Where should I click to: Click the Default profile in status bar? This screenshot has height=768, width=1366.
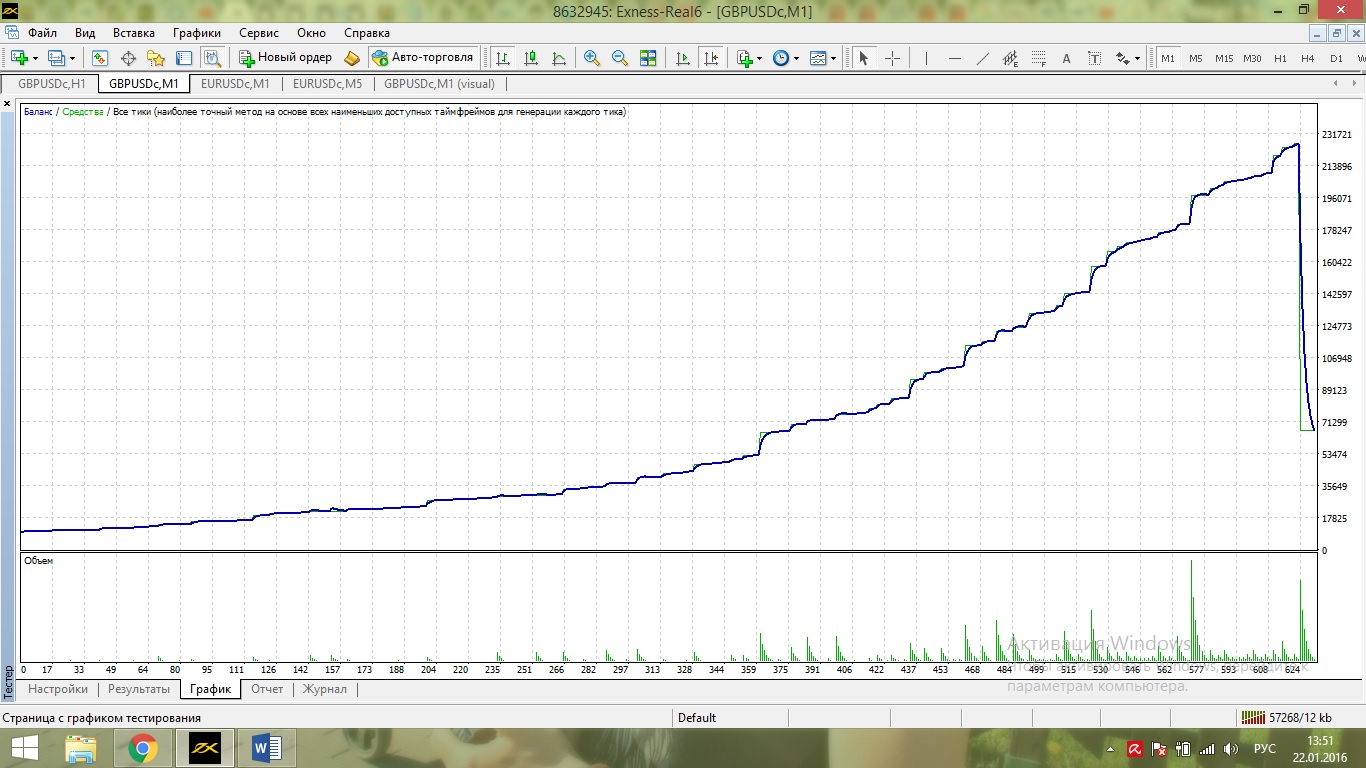(x=697, y=718)
